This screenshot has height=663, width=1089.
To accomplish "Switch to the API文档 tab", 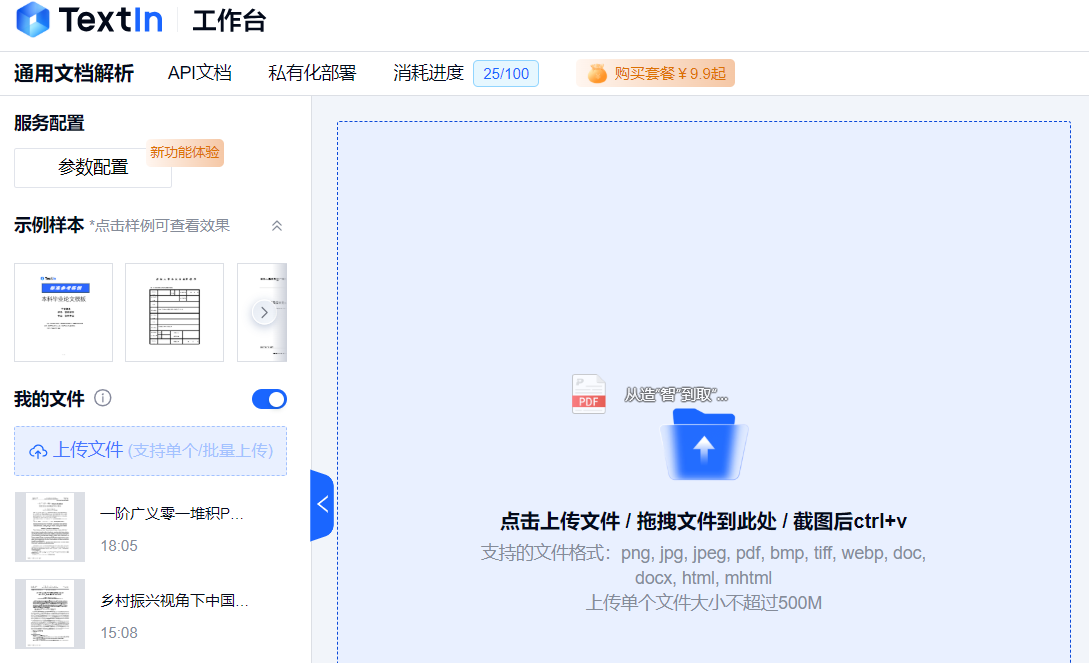I will pyautogui.click(x=200, y=73).
